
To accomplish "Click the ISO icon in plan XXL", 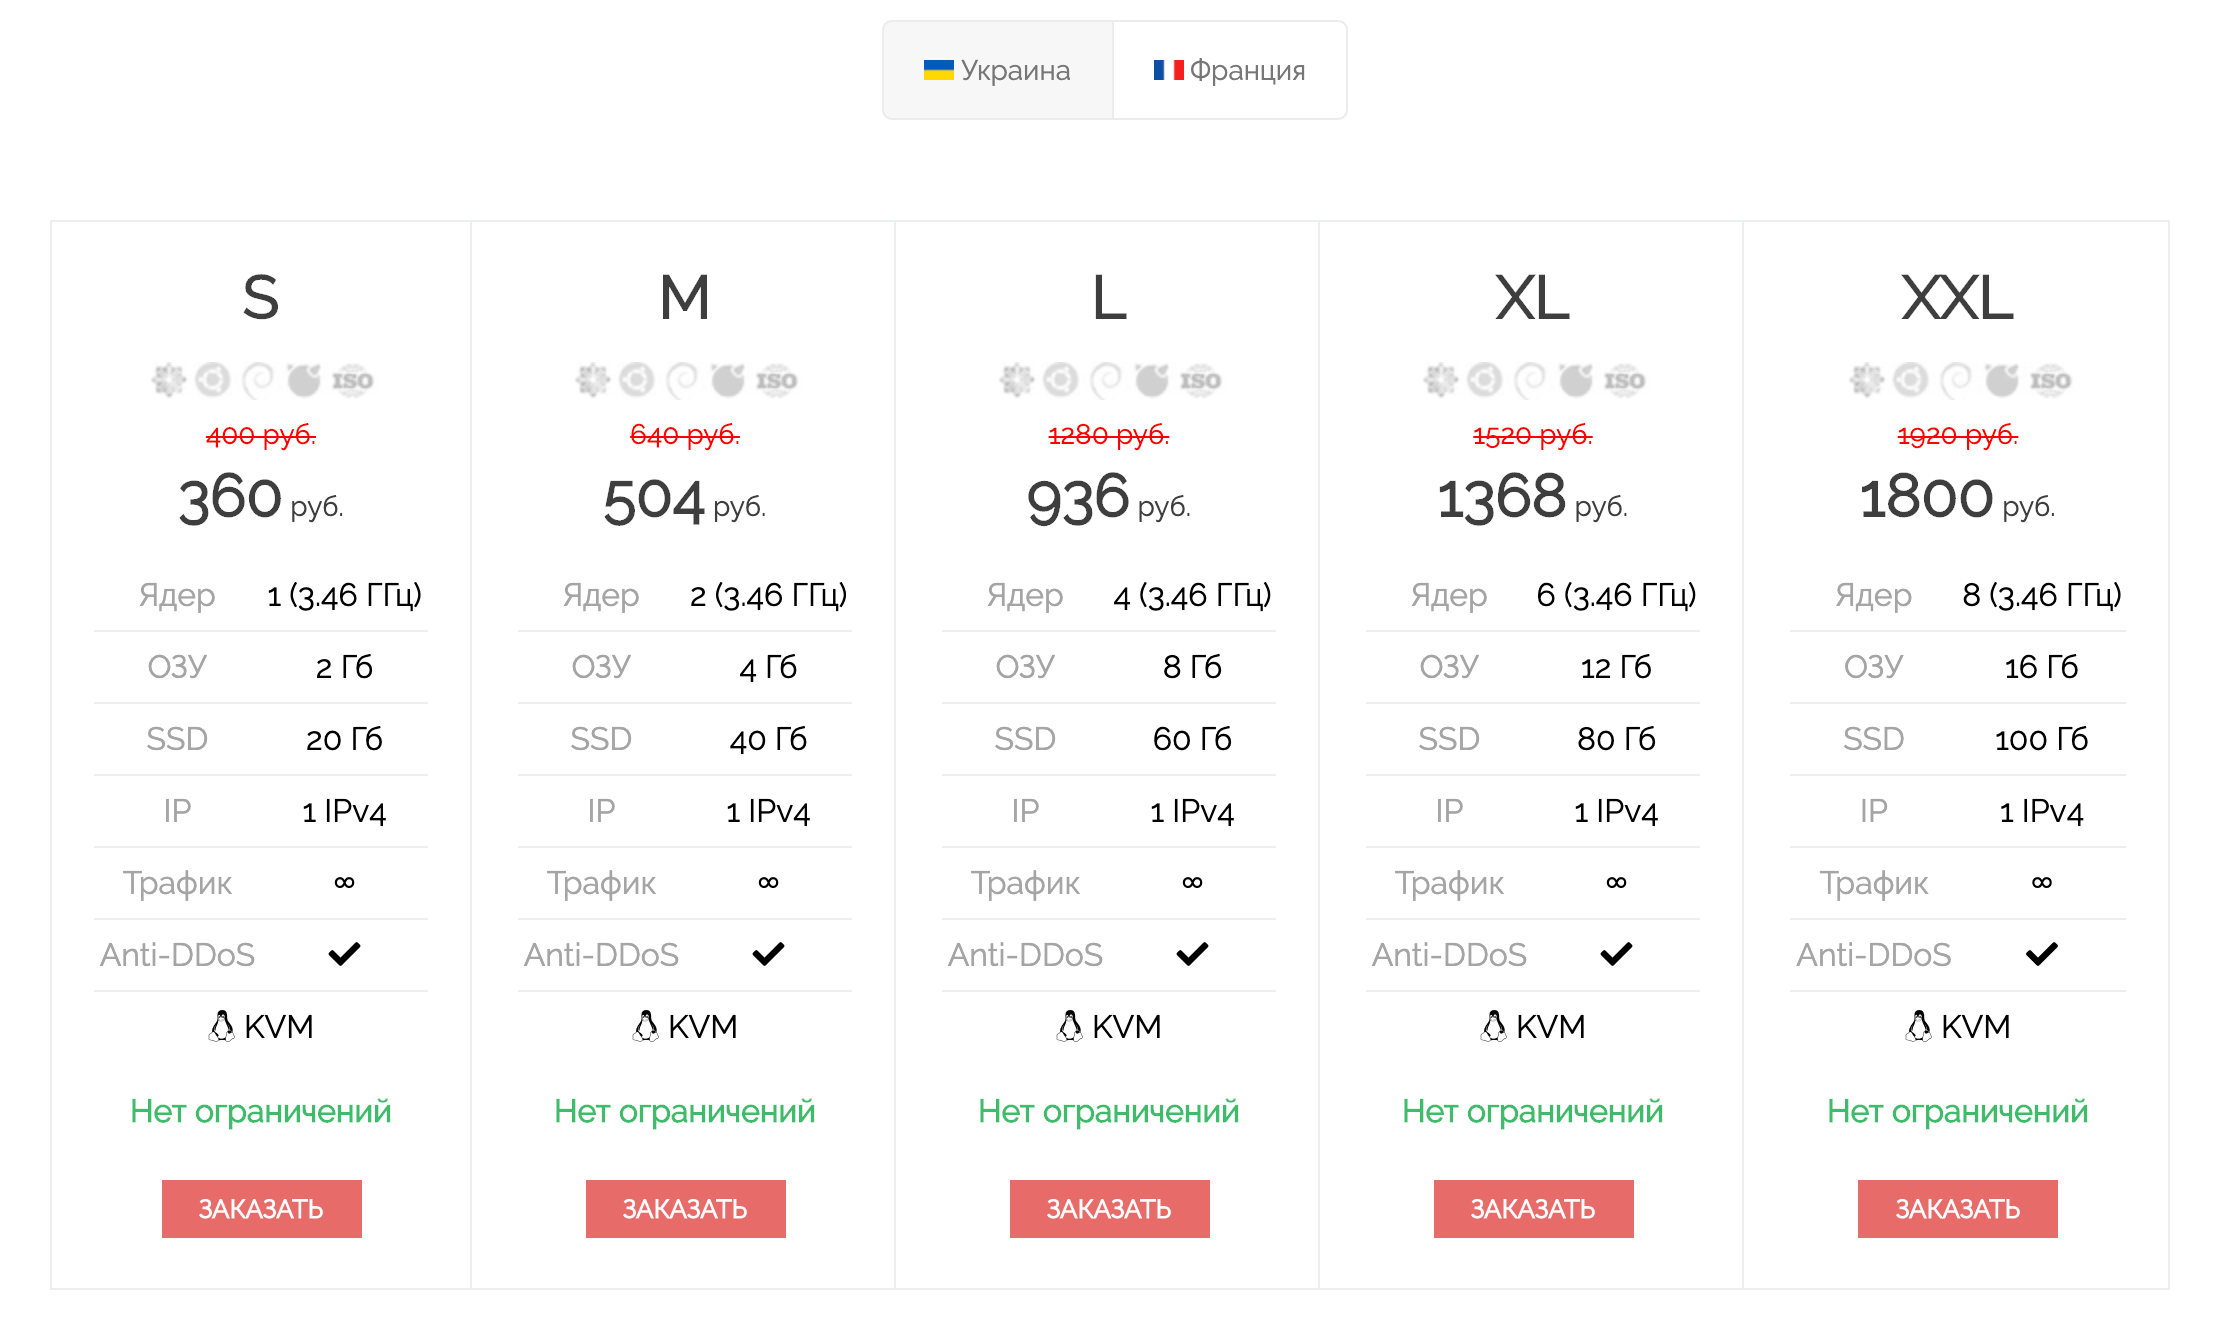I will pyautogui.click(x=2050, y=380).
